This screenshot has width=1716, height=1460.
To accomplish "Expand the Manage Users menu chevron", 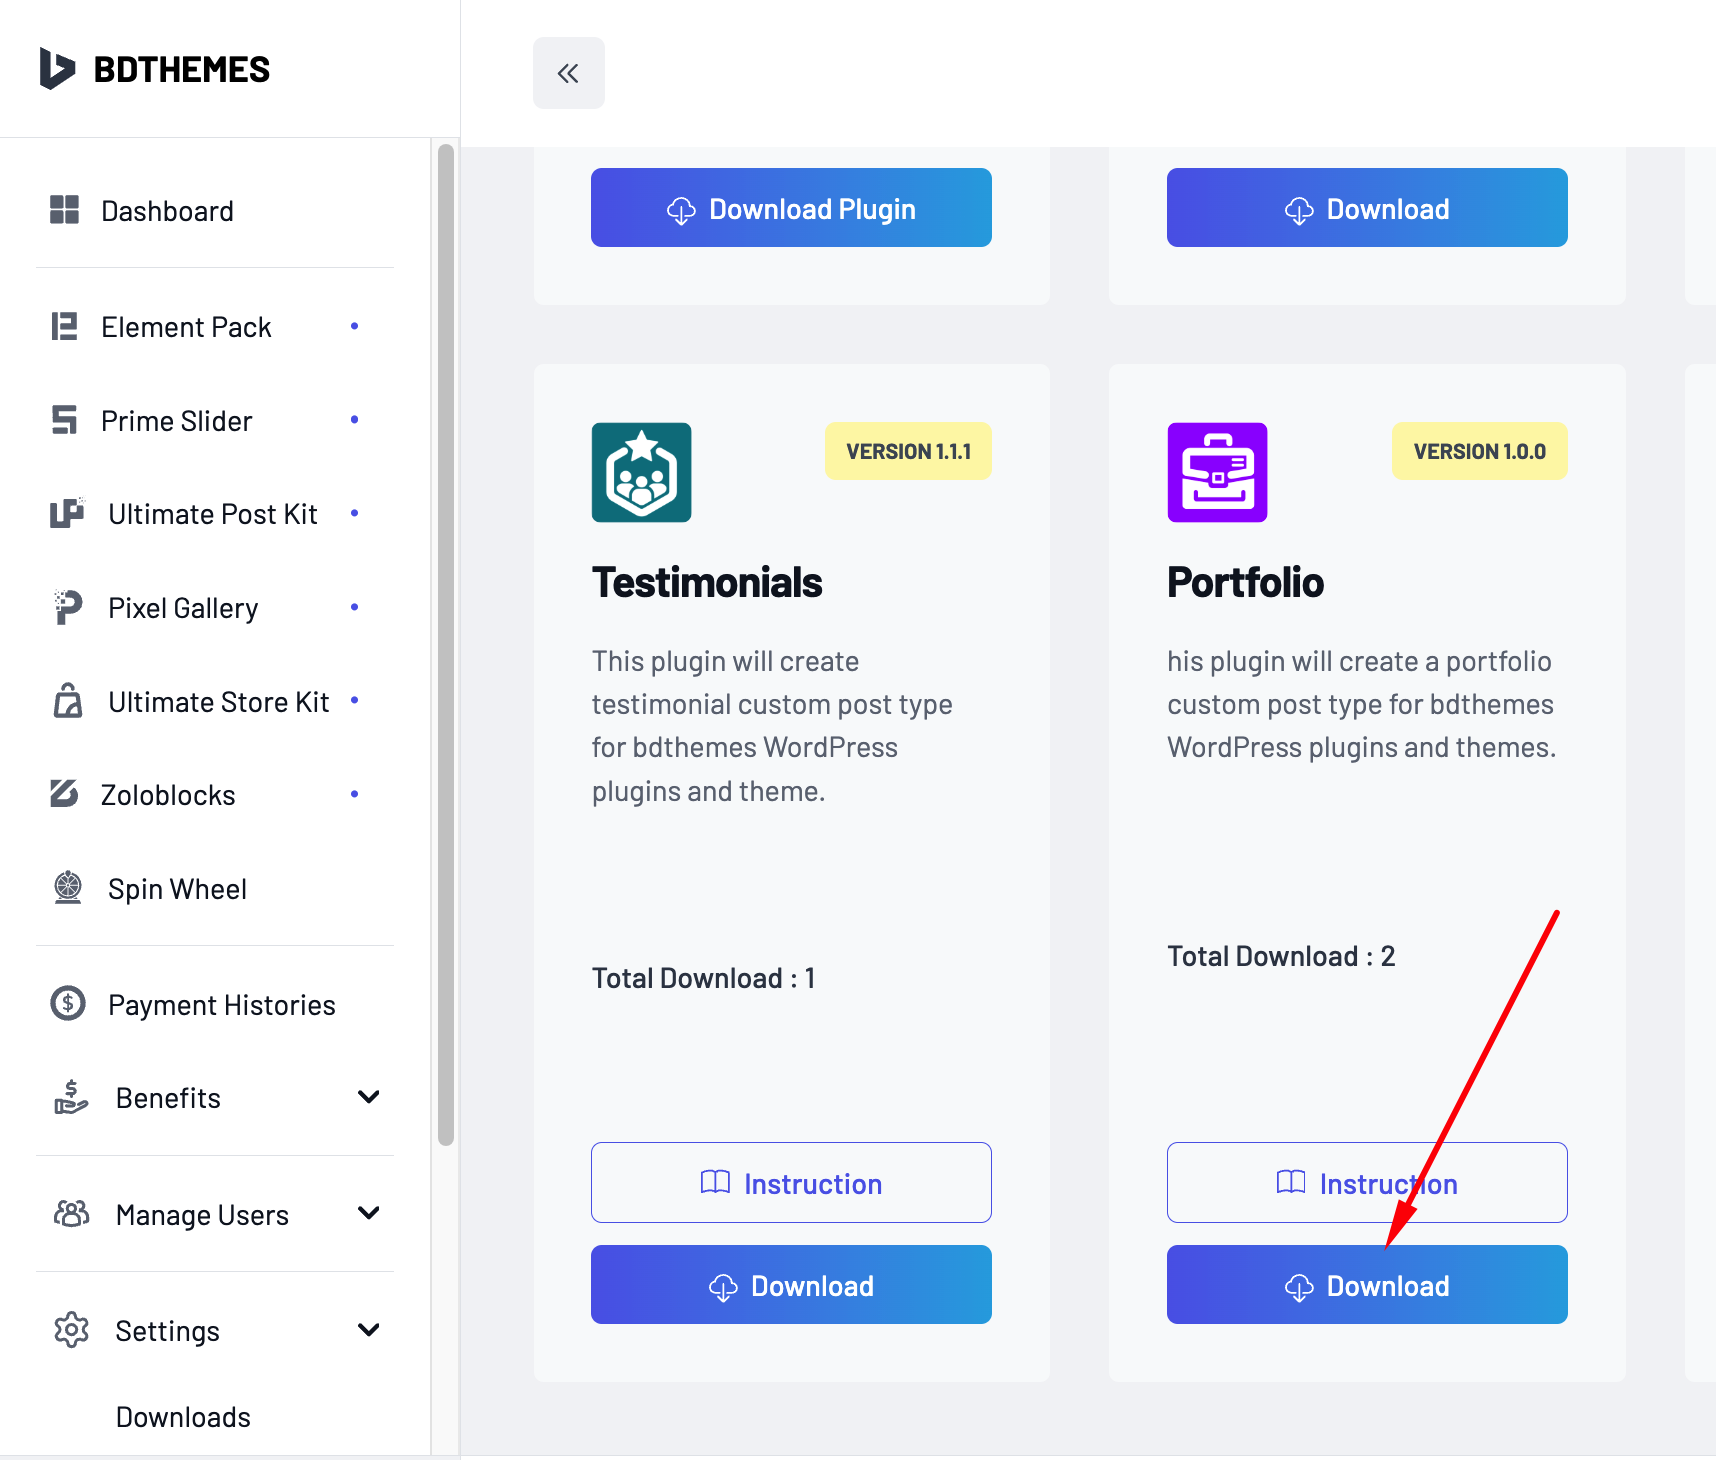I will (369, 1213).
